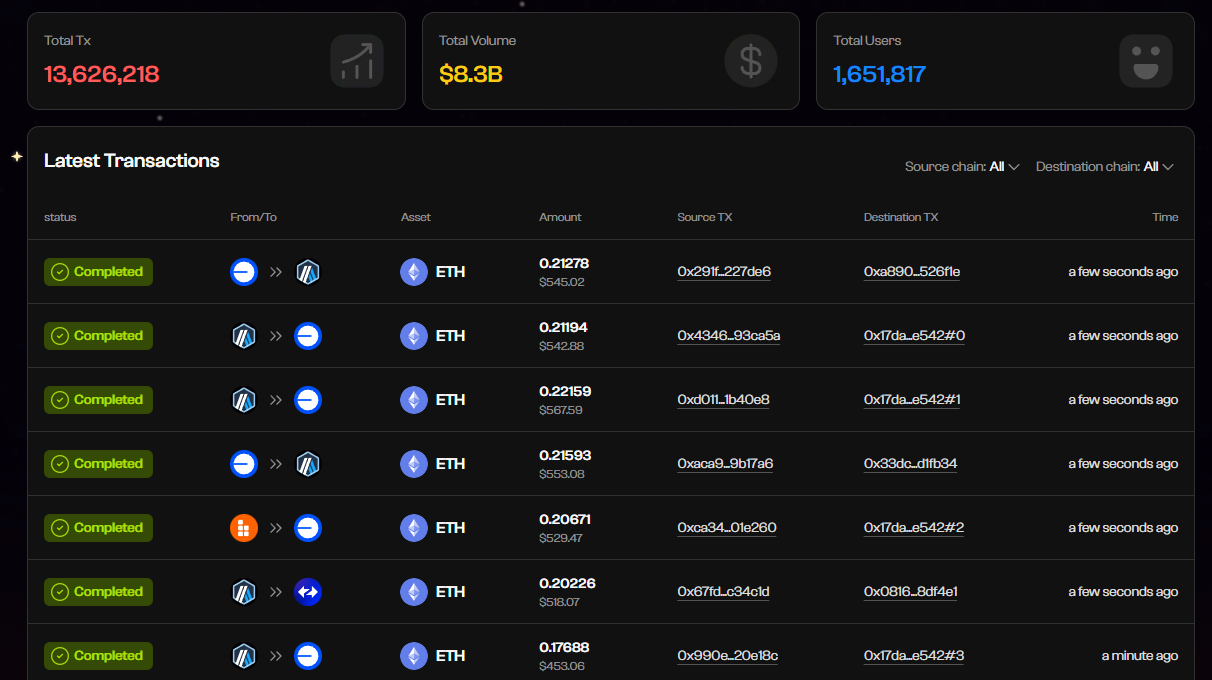Click Arbitrum source icon in 0x990e...20e18c row

[x=244, y=656]
